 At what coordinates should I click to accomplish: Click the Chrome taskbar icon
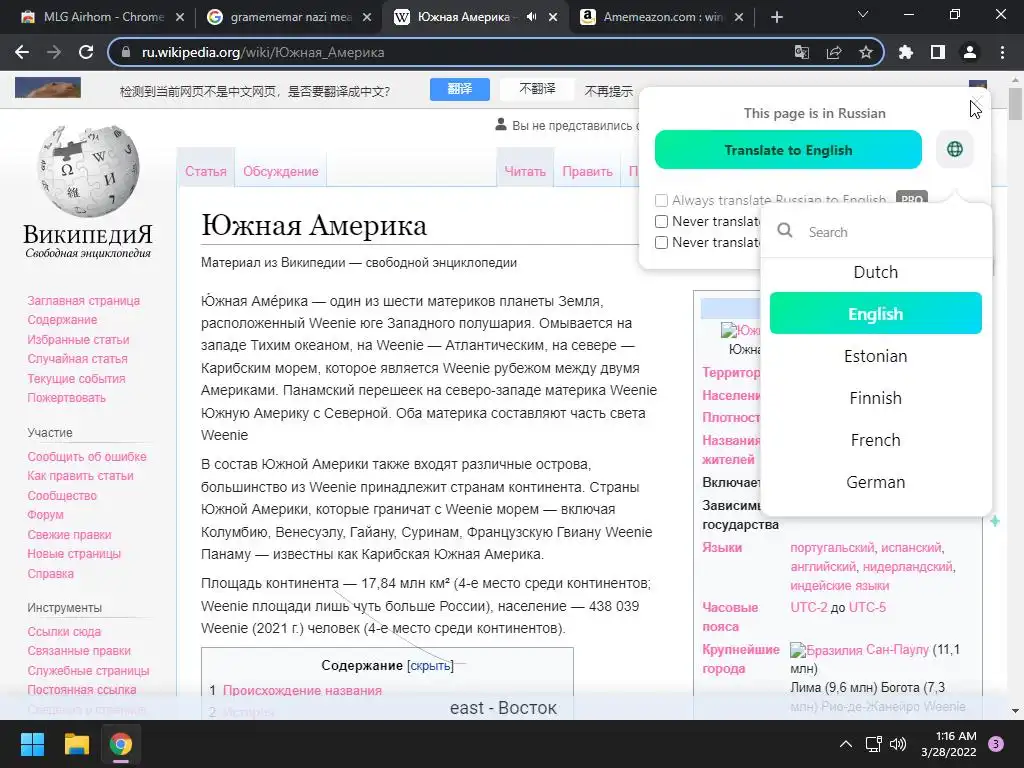(x=121, y=744)
